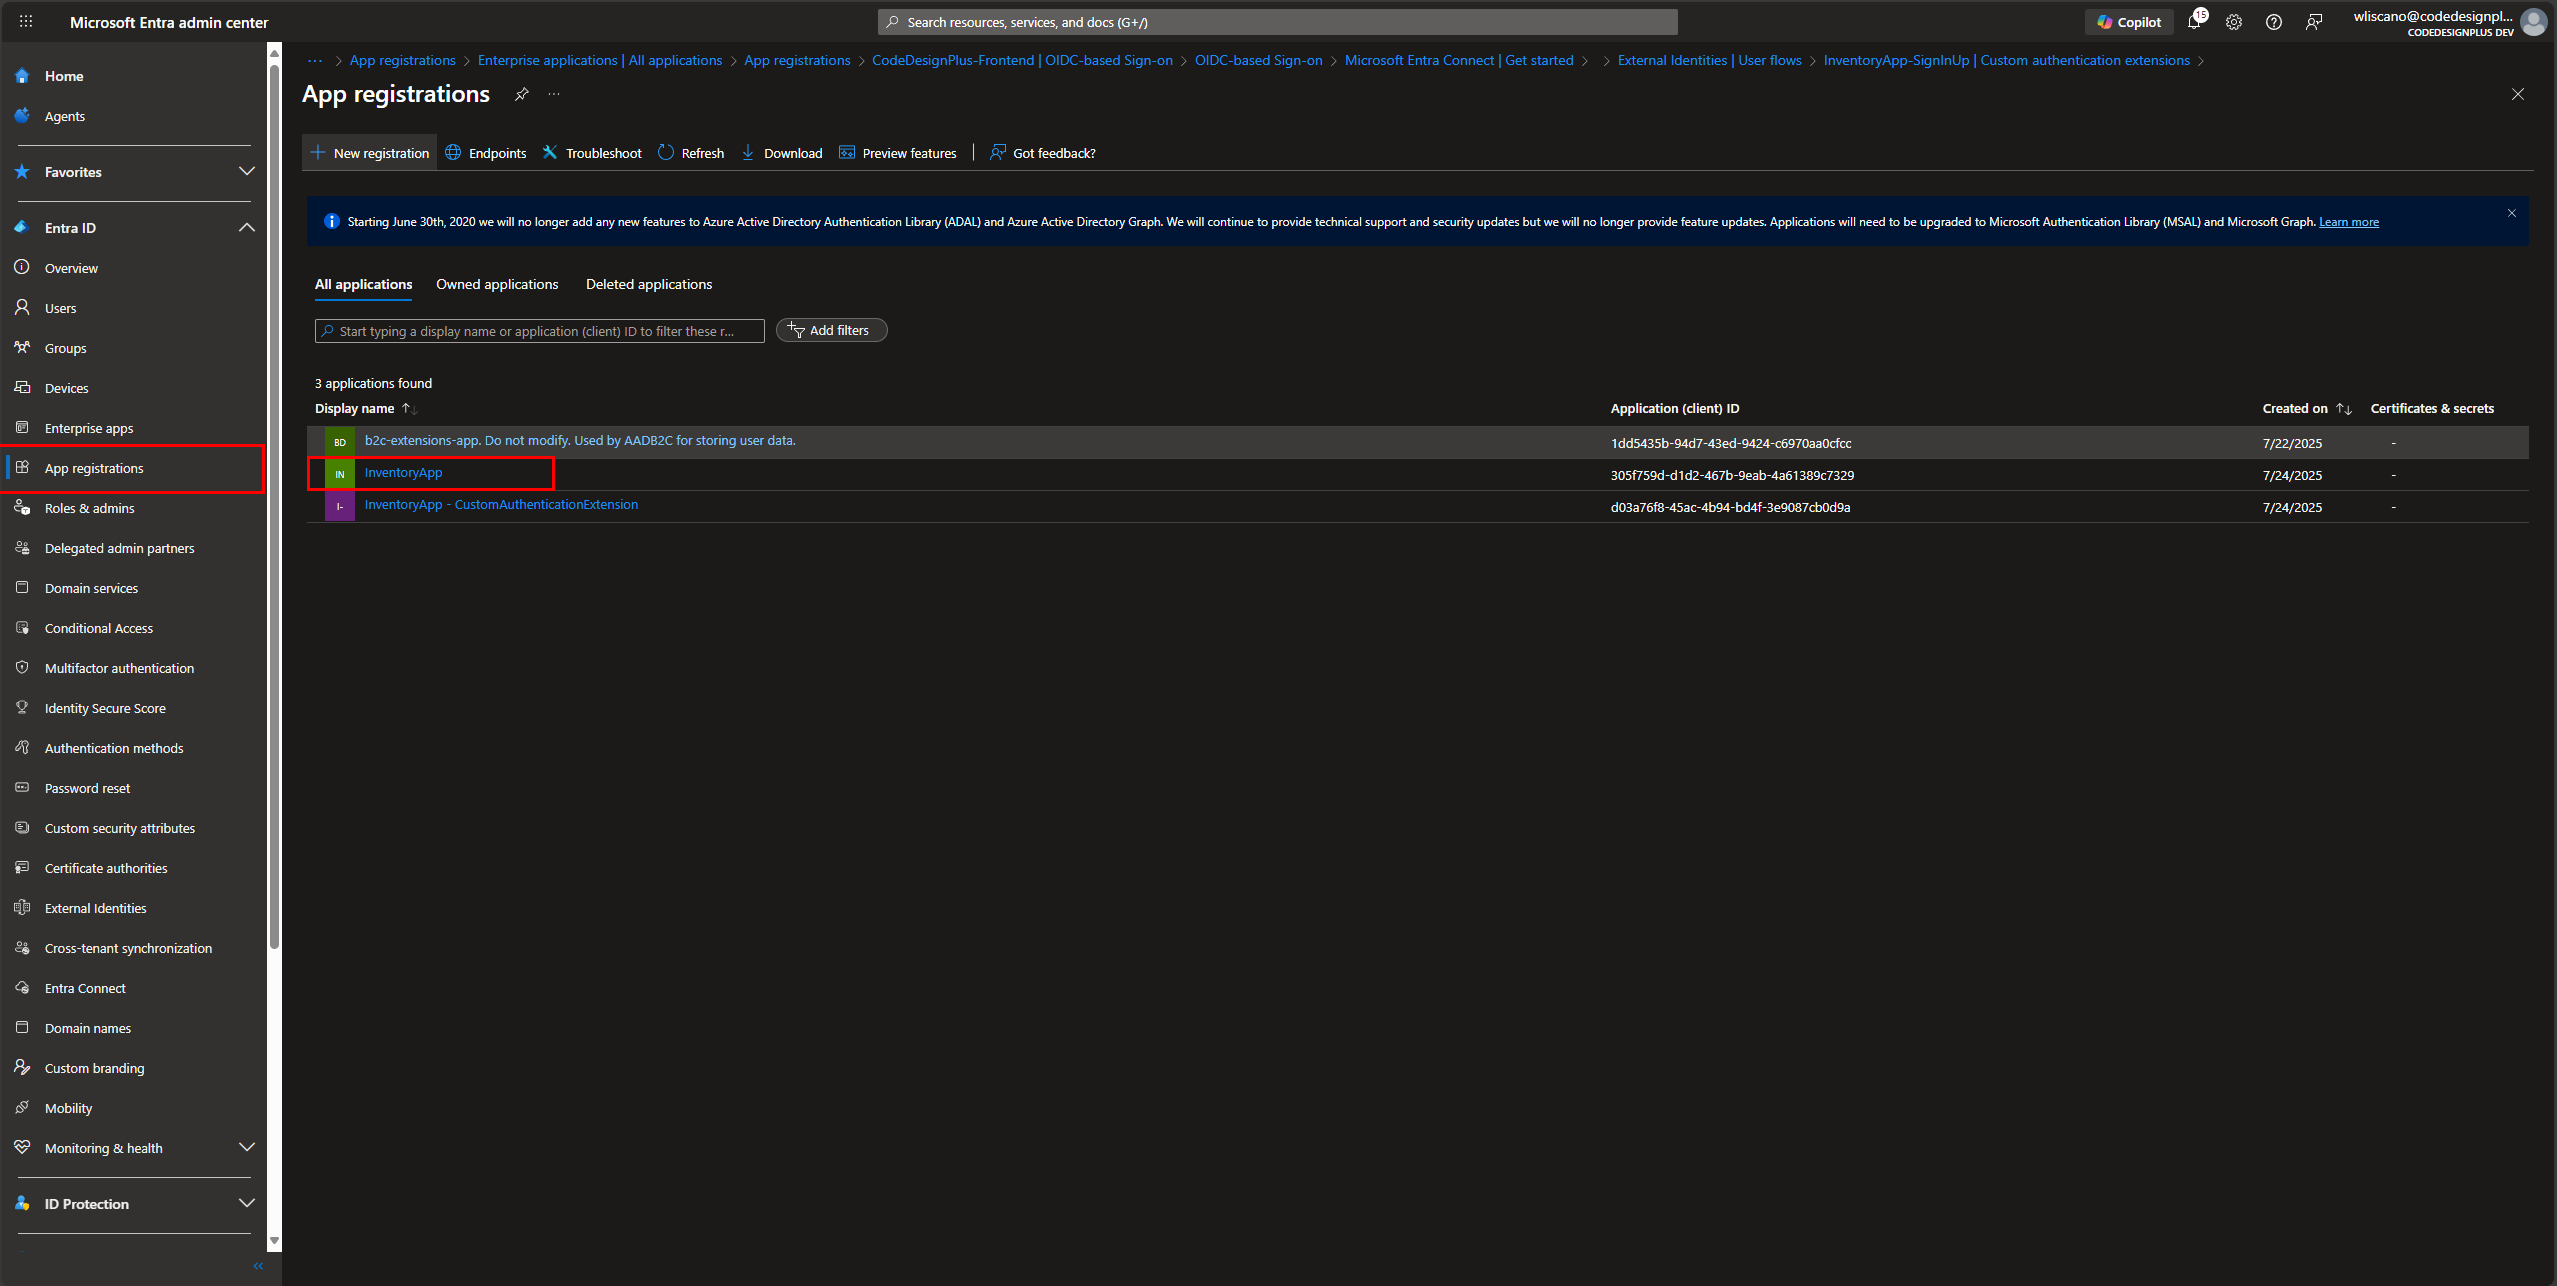Open the Devices sidebar icon
2557x1286 pixels.
22,388
